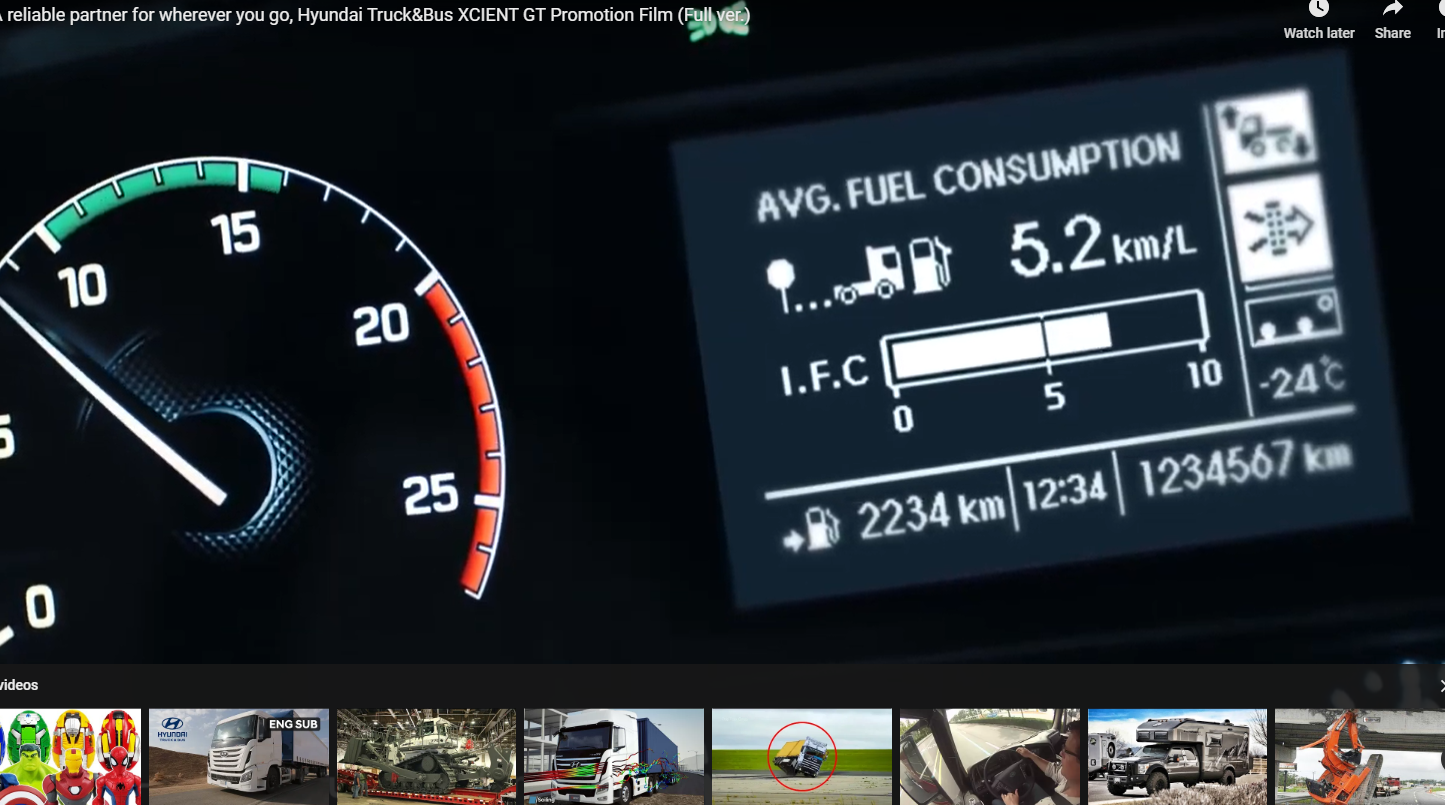Open the grey expedition camper truck video thumbnail
Screen dimensions: 1445x805
click(x=1177, y=757)
